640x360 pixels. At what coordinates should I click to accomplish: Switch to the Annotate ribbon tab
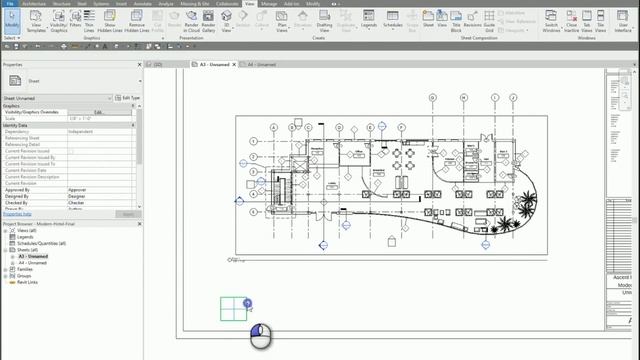143,4
